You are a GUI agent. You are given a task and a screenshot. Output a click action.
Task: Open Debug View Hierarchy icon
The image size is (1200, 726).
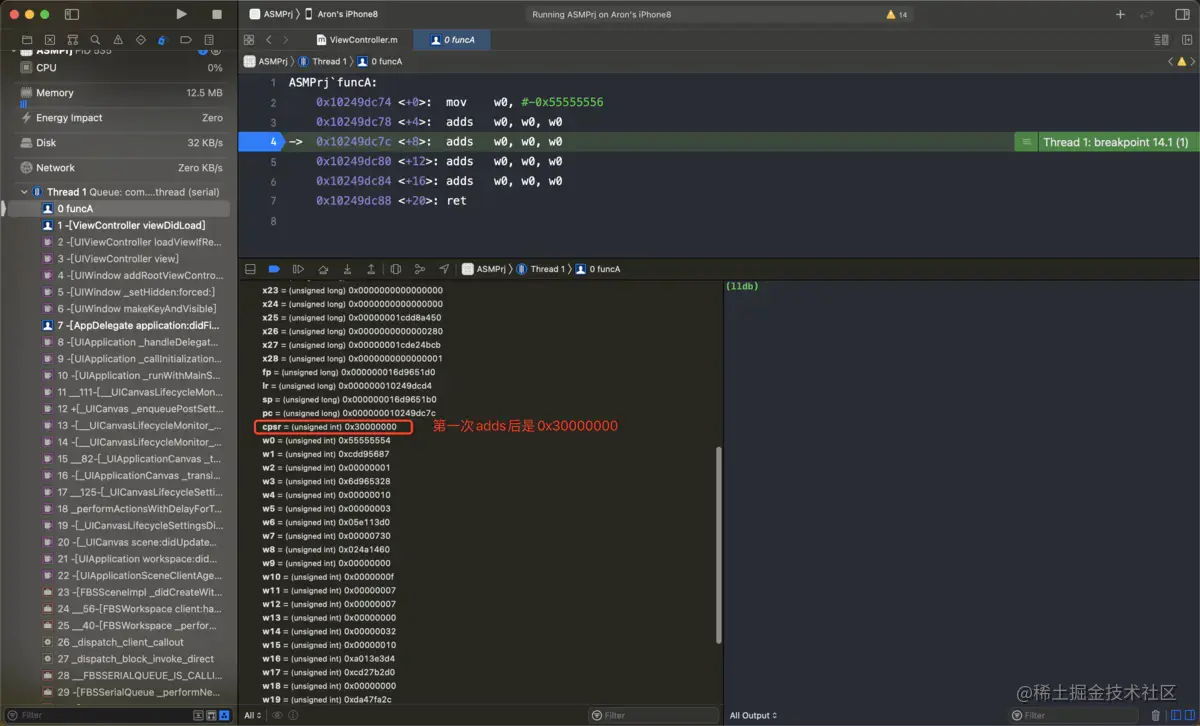tap(396, 269)
